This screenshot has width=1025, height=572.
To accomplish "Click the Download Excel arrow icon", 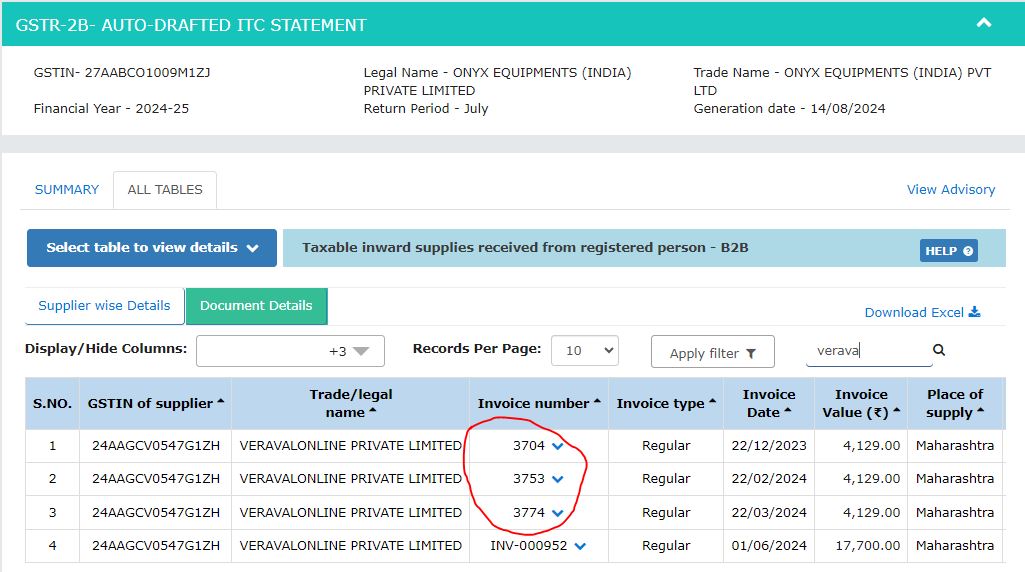I will pyautogui.click(x=975, y=312).
